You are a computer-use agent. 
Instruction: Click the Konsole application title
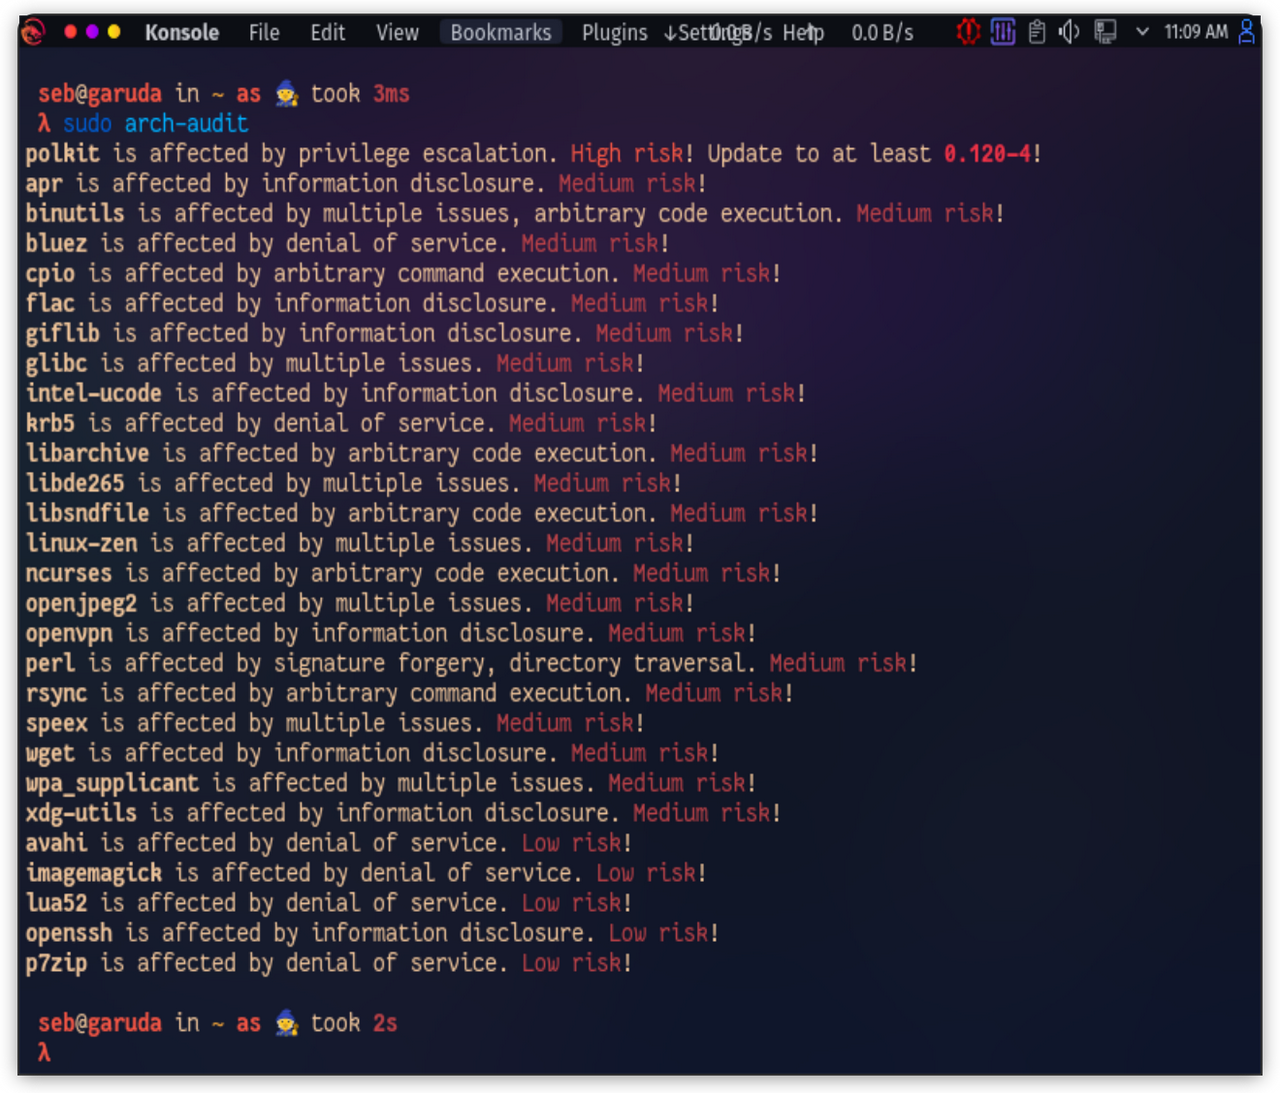click(182, 33)
